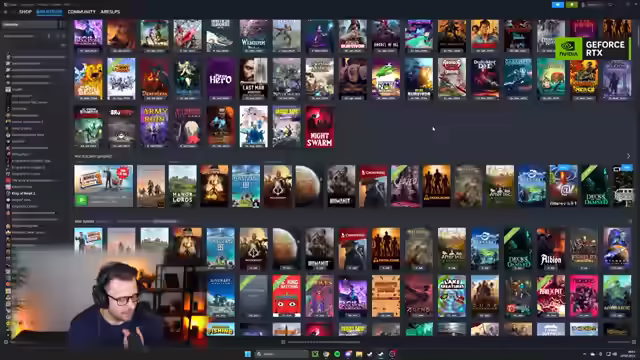
Task: Click the Windows taskbar search box
Action: coord(282,354)
